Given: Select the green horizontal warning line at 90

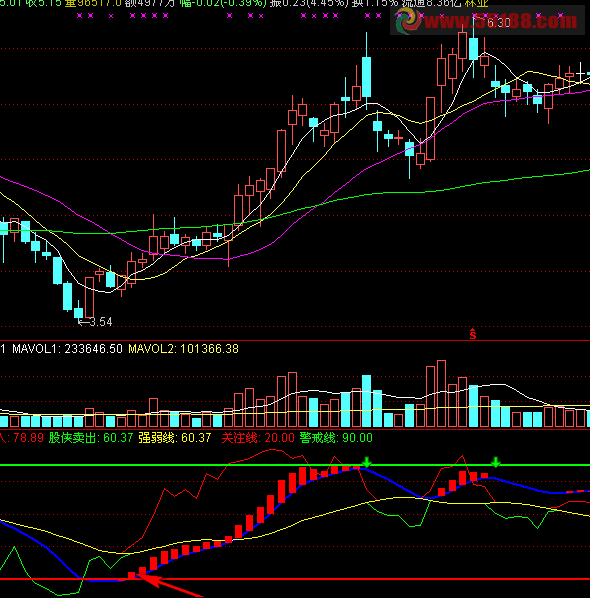Looking at the screenshot, I should (x=295, y=465).
